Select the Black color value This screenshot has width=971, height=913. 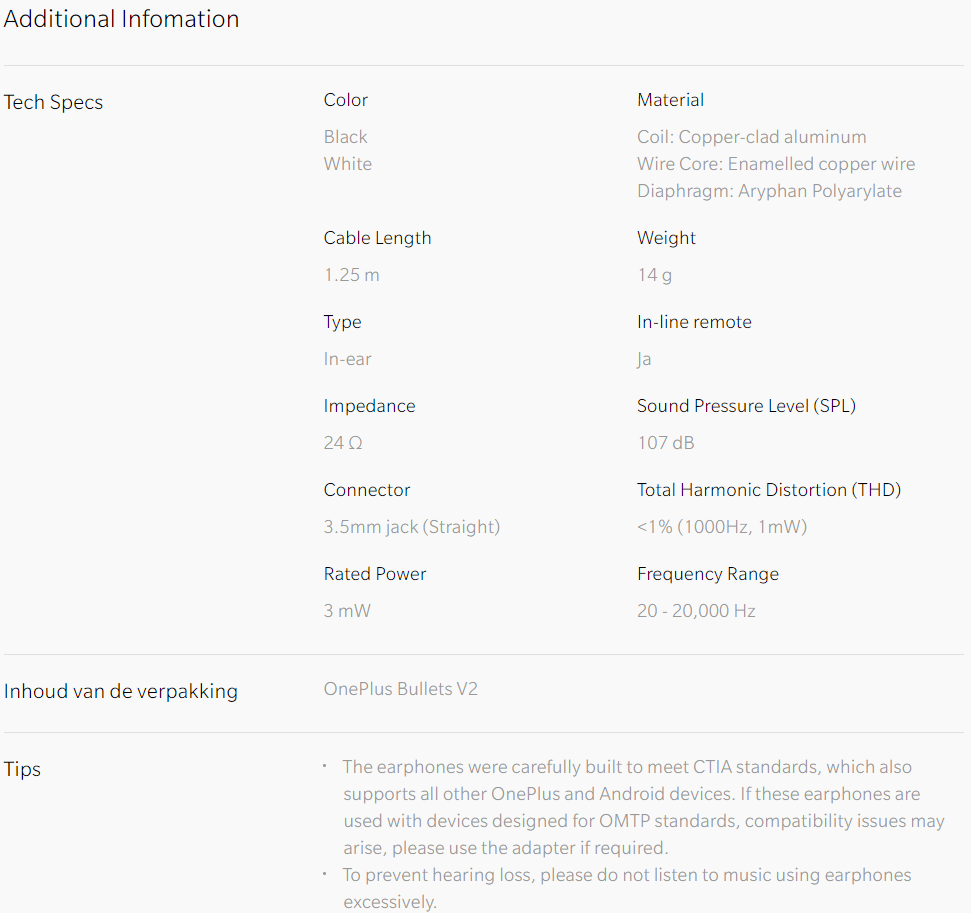point(345,137)
